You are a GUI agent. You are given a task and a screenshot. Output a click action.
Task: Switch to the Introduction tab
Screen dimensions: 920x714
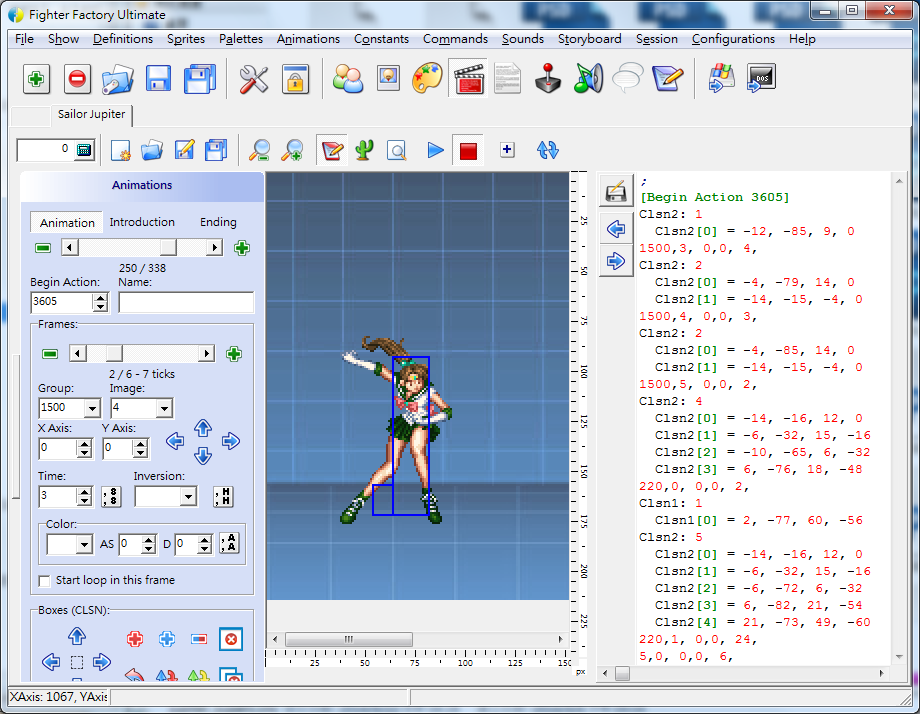pos(142,222)
